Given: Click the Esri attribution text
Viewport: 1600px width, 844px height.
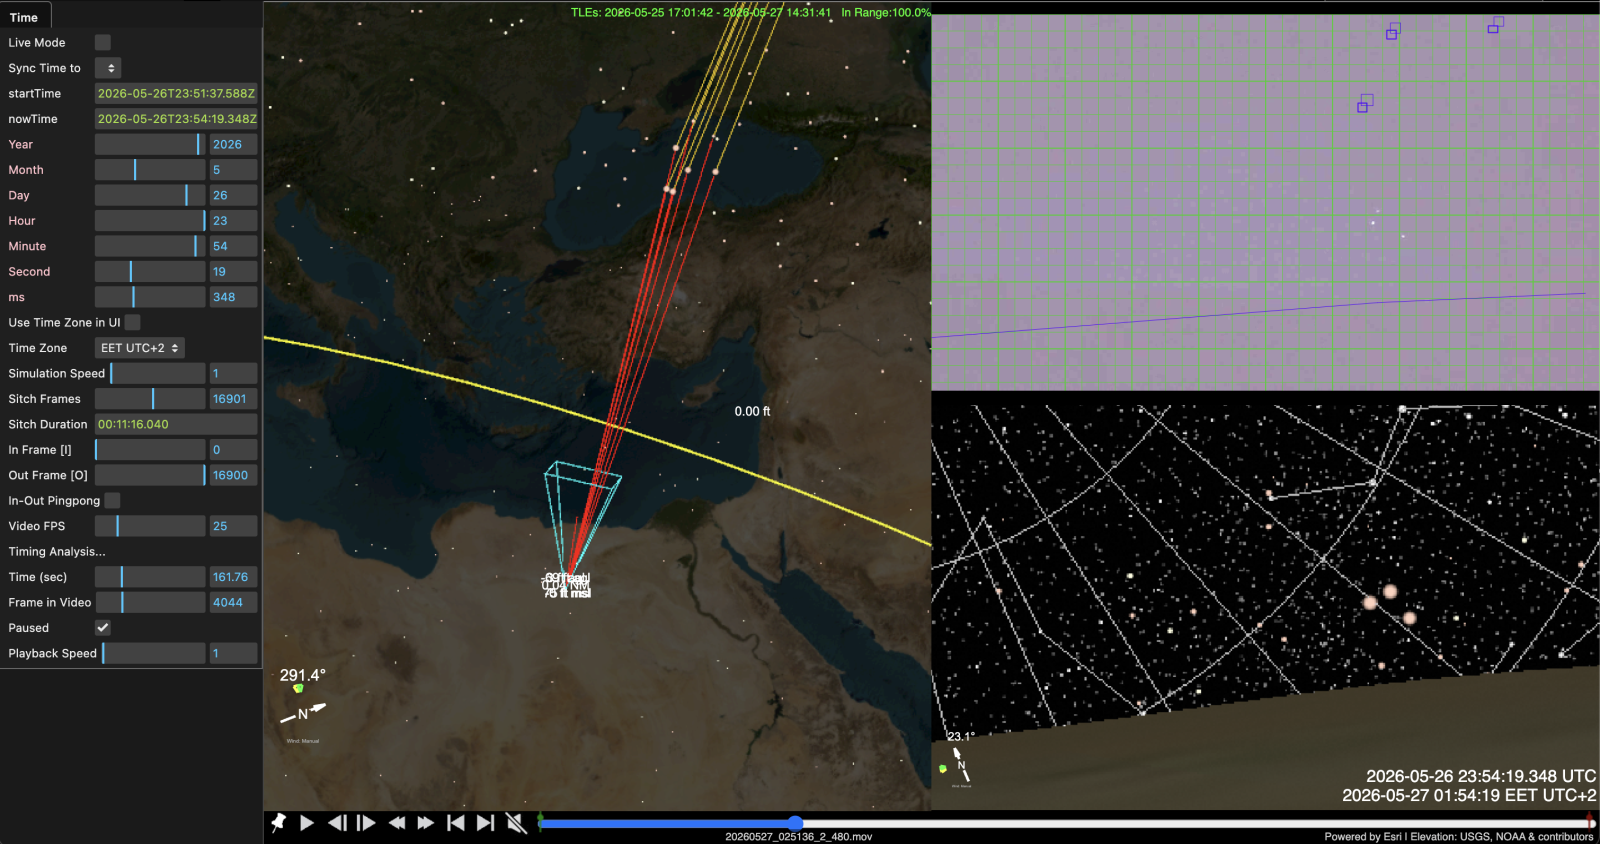Looking at the screenshot, I should (1459, 837).
